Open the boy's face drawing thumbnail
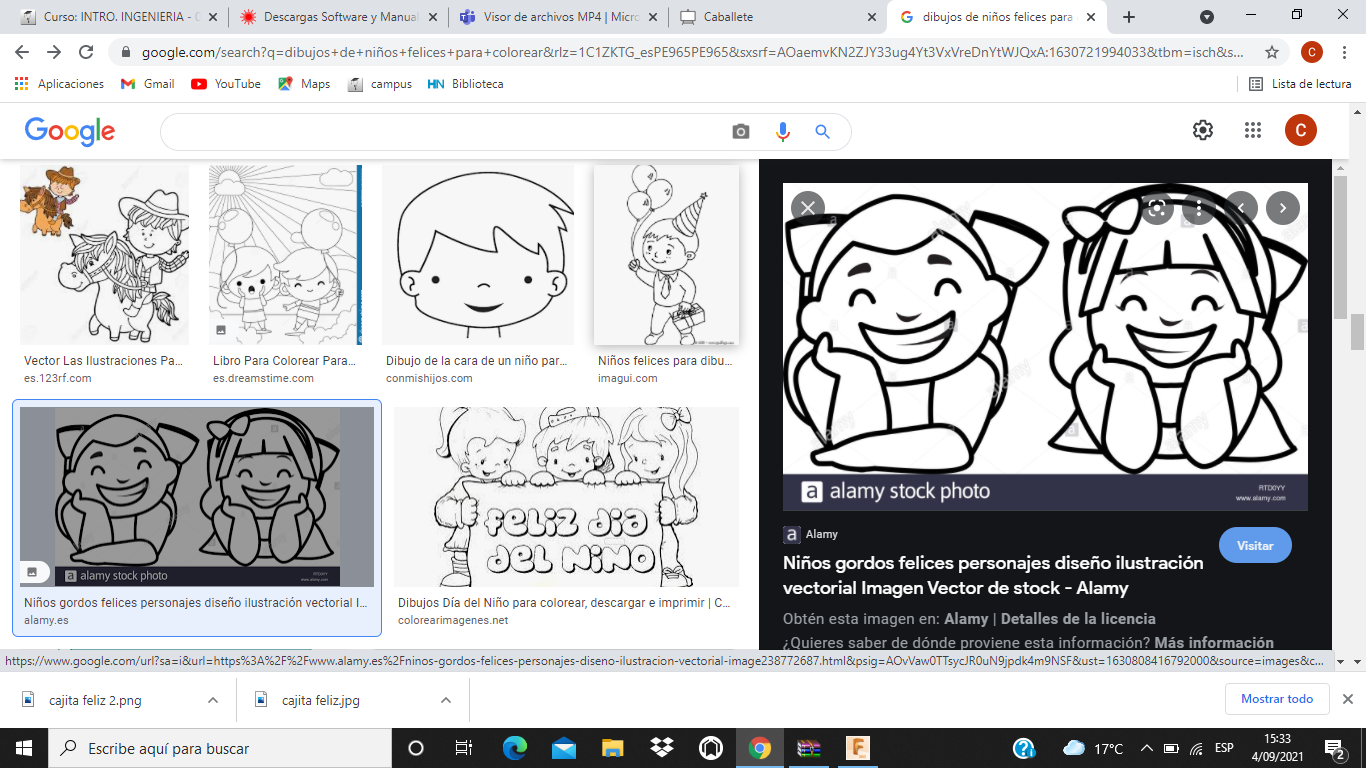This screenshot has width=1366, height=768. pyautogui.click(x=478, y=255)
